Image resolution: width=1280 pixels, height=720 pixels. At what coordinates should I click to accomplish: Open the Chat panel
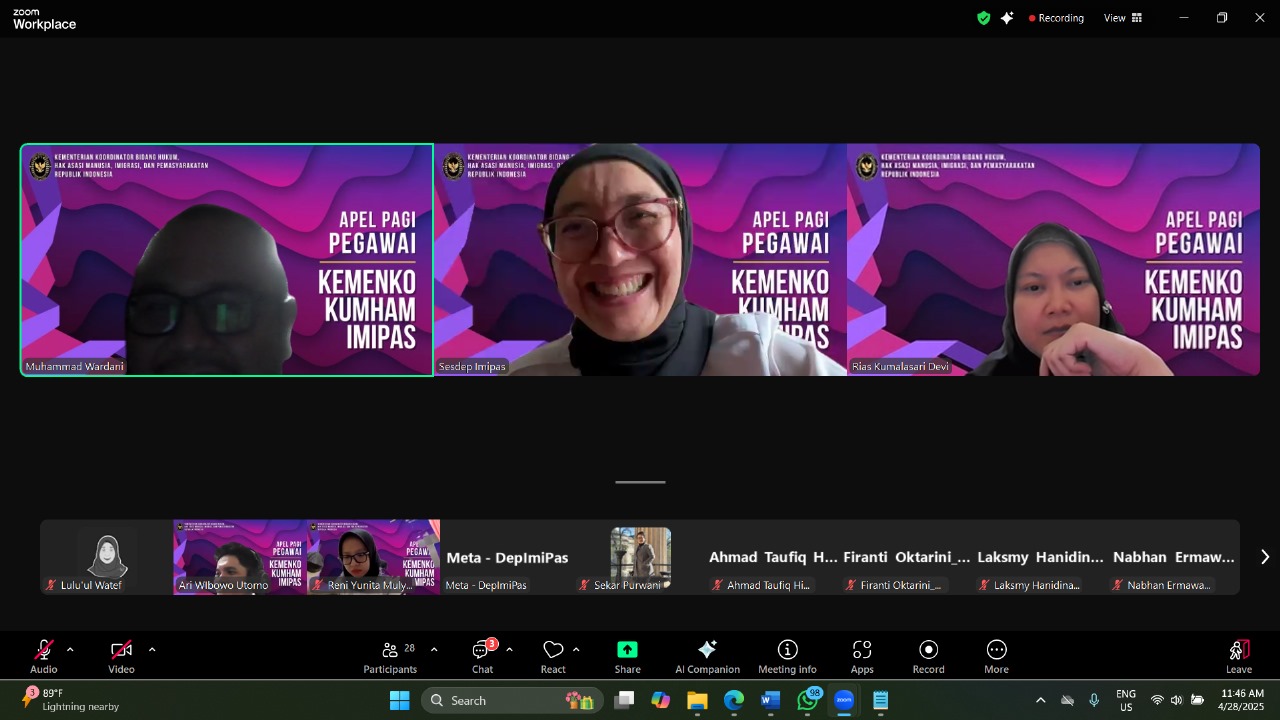pyautogui.click(x=482, y=656)
